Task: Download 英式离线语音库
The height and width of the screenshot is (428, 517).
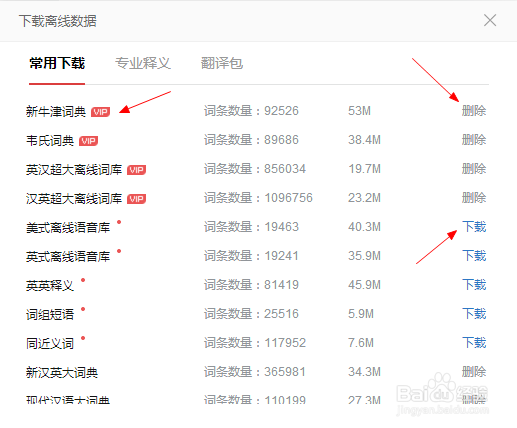Action: [x=474, y=256]
